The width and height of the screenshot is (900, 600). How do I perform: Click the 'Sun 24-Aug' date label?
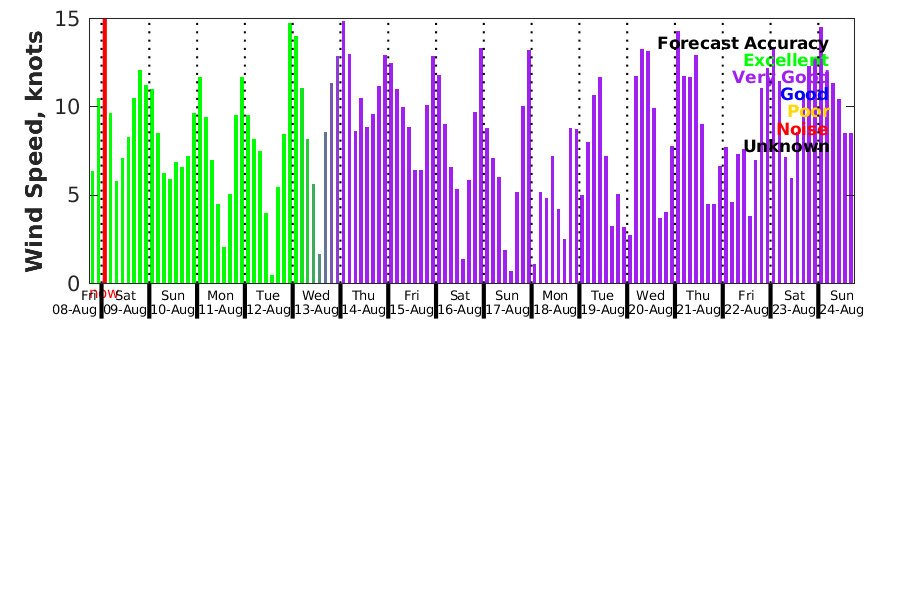pyautogui.click(x=842, y=303)
